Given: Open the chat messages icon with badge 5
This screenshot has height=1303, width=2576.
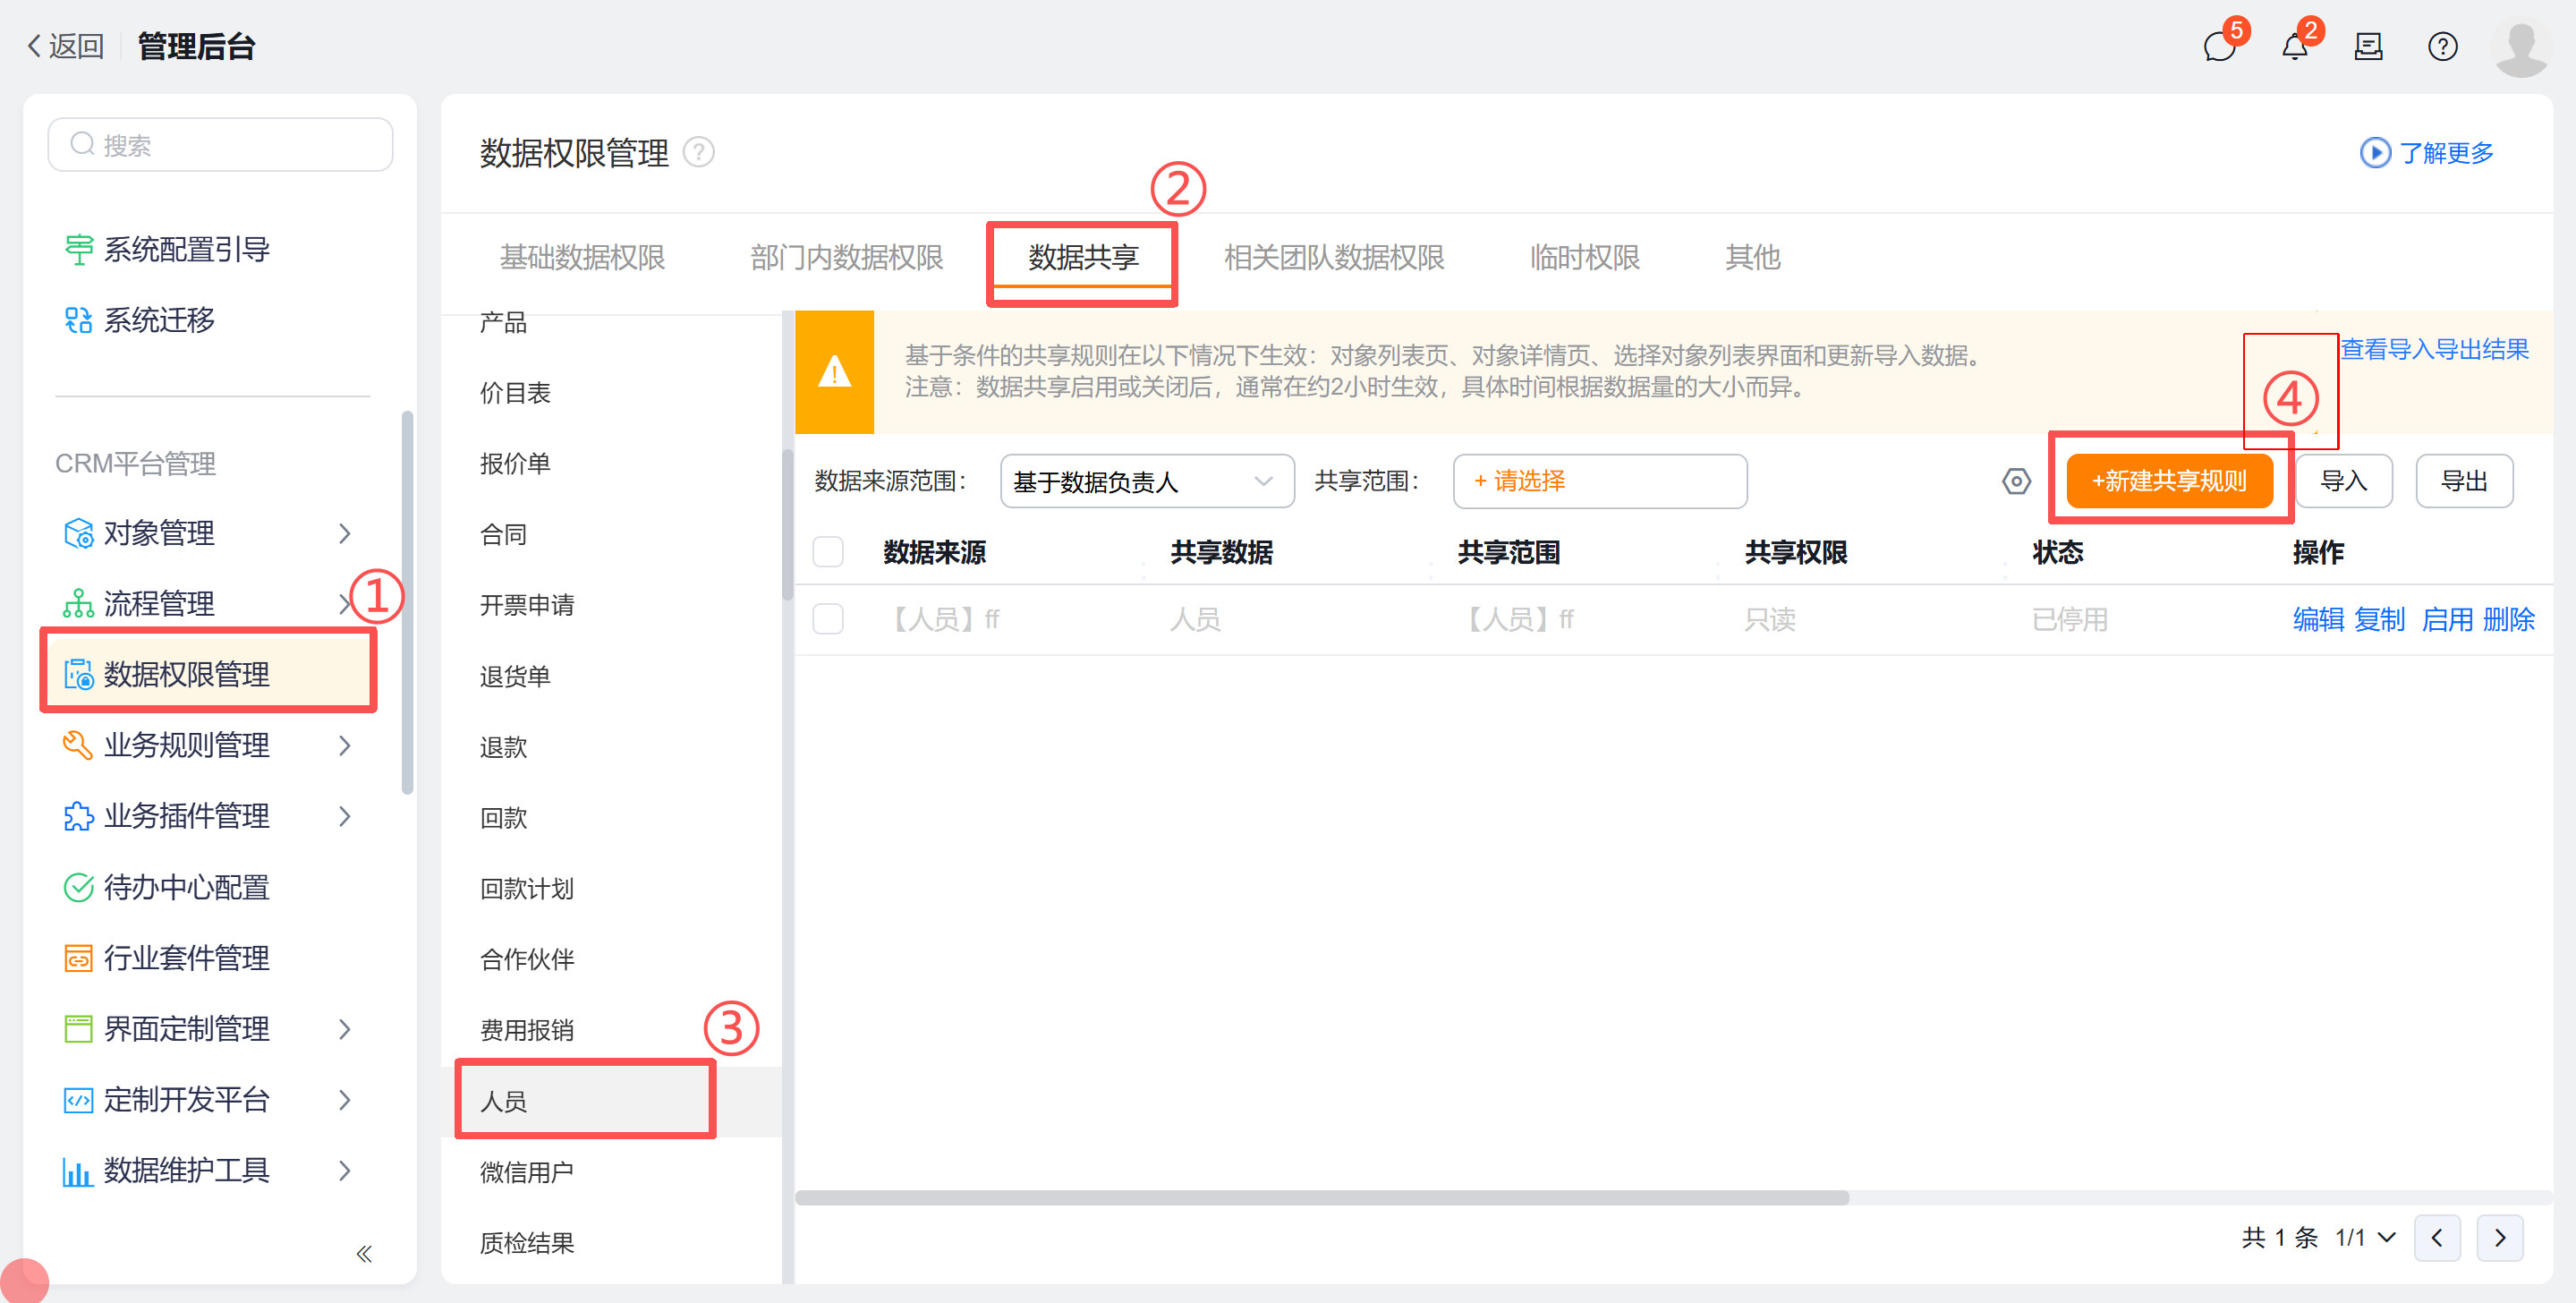Looking at the screenshot, I should [x=2220, y=46].
